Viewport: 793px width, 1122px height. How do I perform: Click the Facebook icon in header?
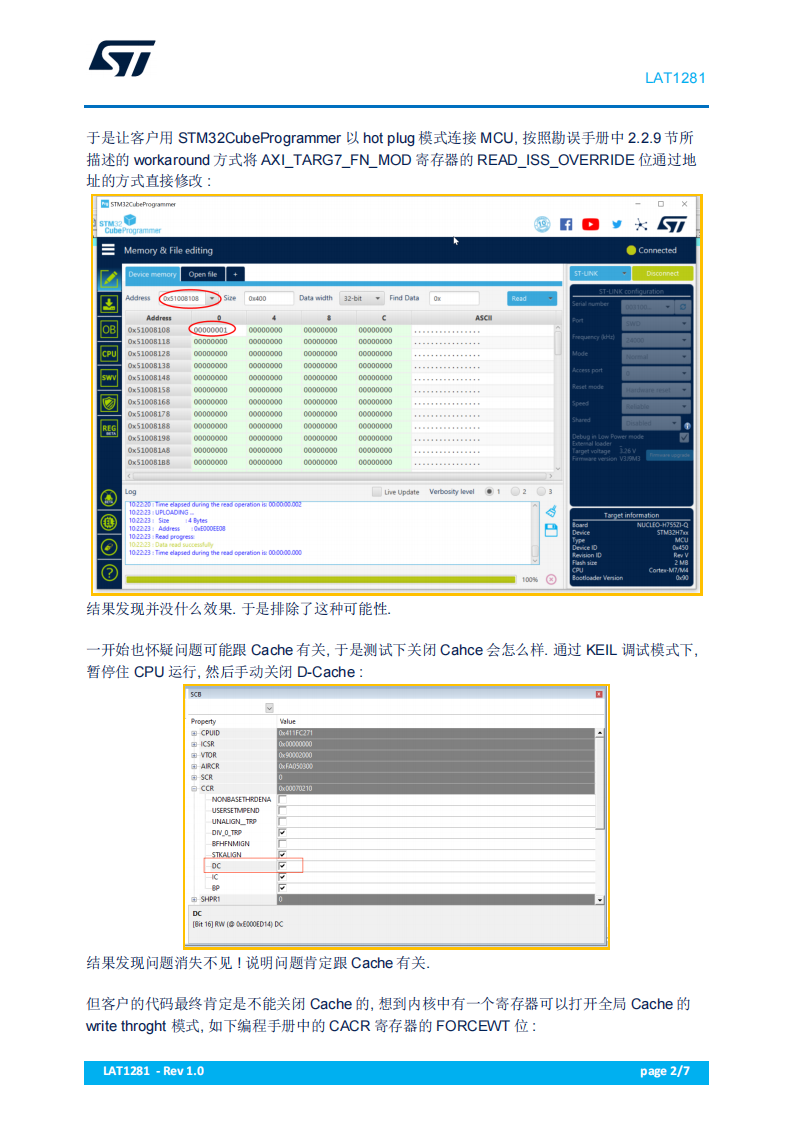click(566, 225)
